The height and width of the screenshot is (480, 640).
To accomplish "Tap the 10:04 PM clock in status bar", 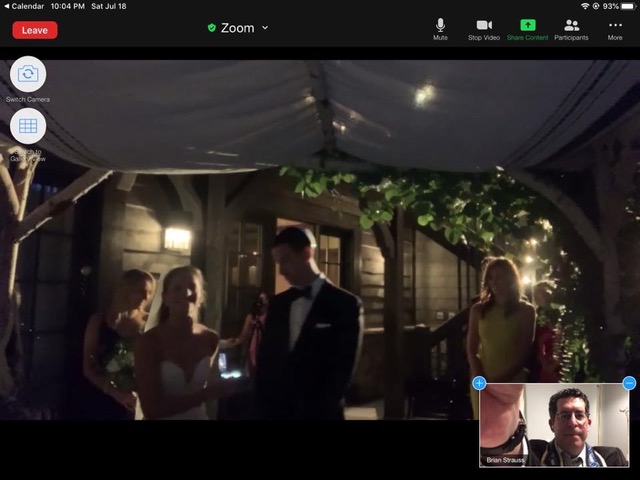I will [x=70, y=6].
